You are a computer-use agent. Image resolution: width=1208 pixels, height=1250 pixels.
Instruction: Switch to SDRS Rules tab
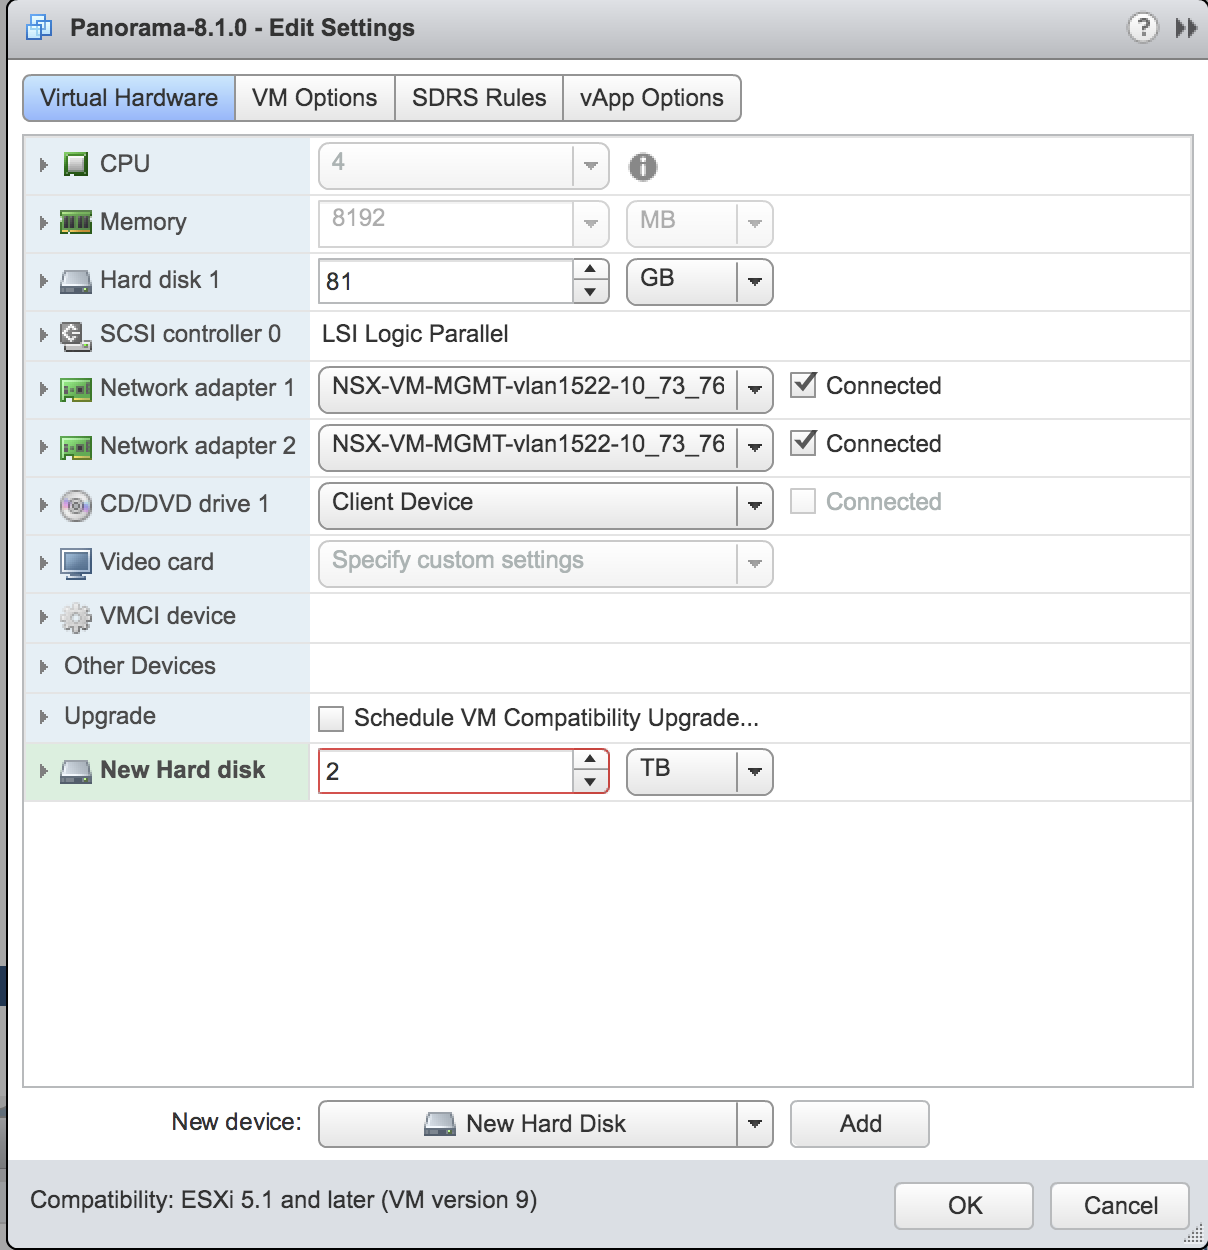(x=479, y=98)
